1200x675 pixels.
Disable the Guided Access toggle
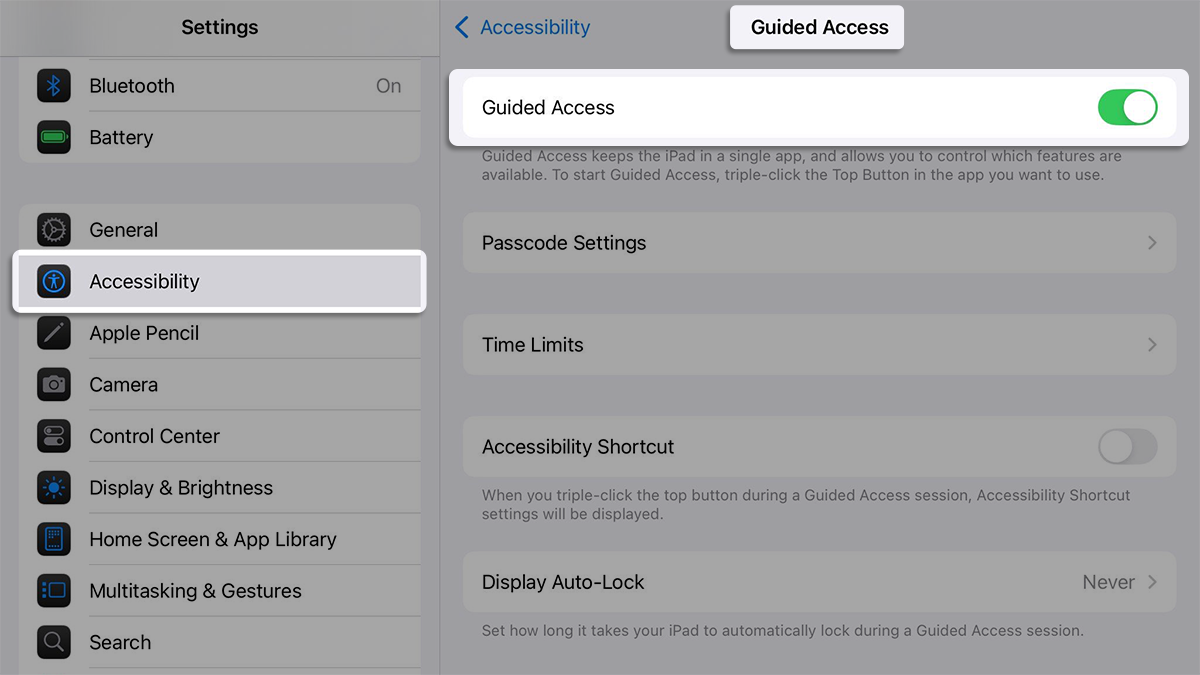click(1128, 107)
